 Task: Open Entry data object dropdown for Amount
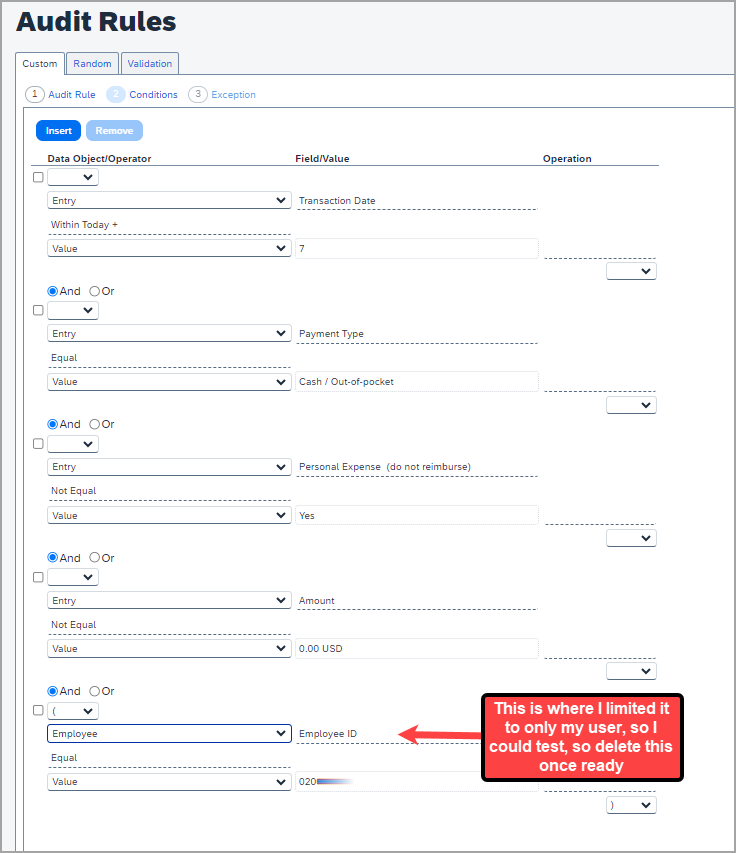click(x=169, y=600)
